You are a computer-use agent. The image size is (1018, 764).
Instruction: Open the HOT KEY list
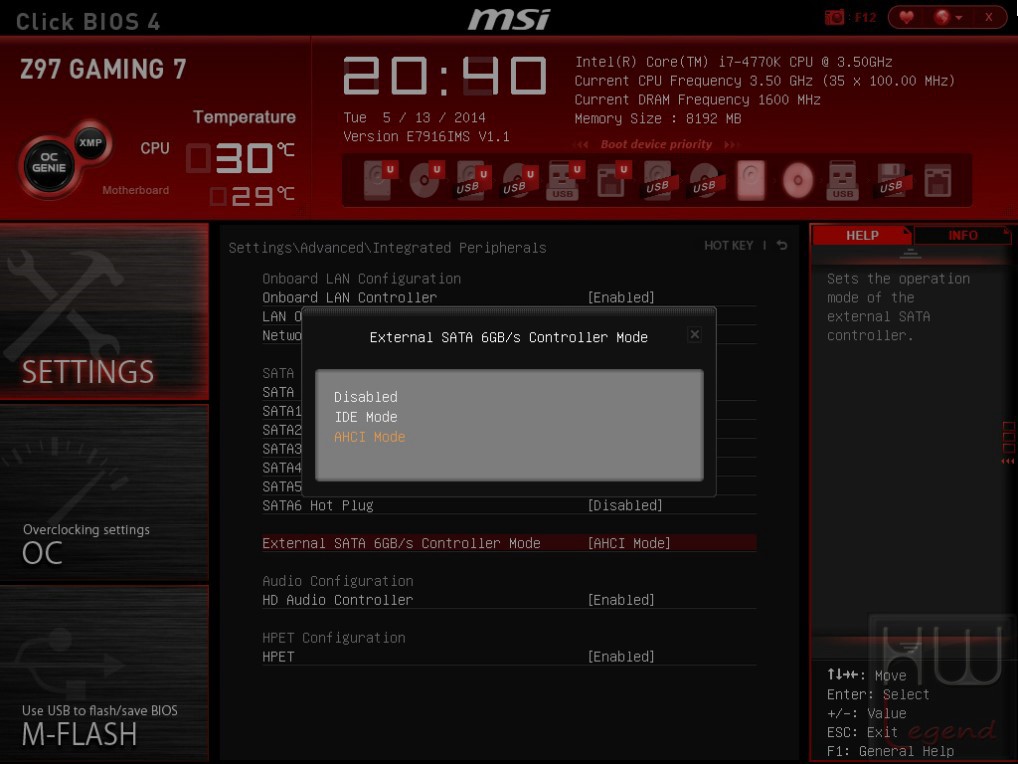coord(728,245)
